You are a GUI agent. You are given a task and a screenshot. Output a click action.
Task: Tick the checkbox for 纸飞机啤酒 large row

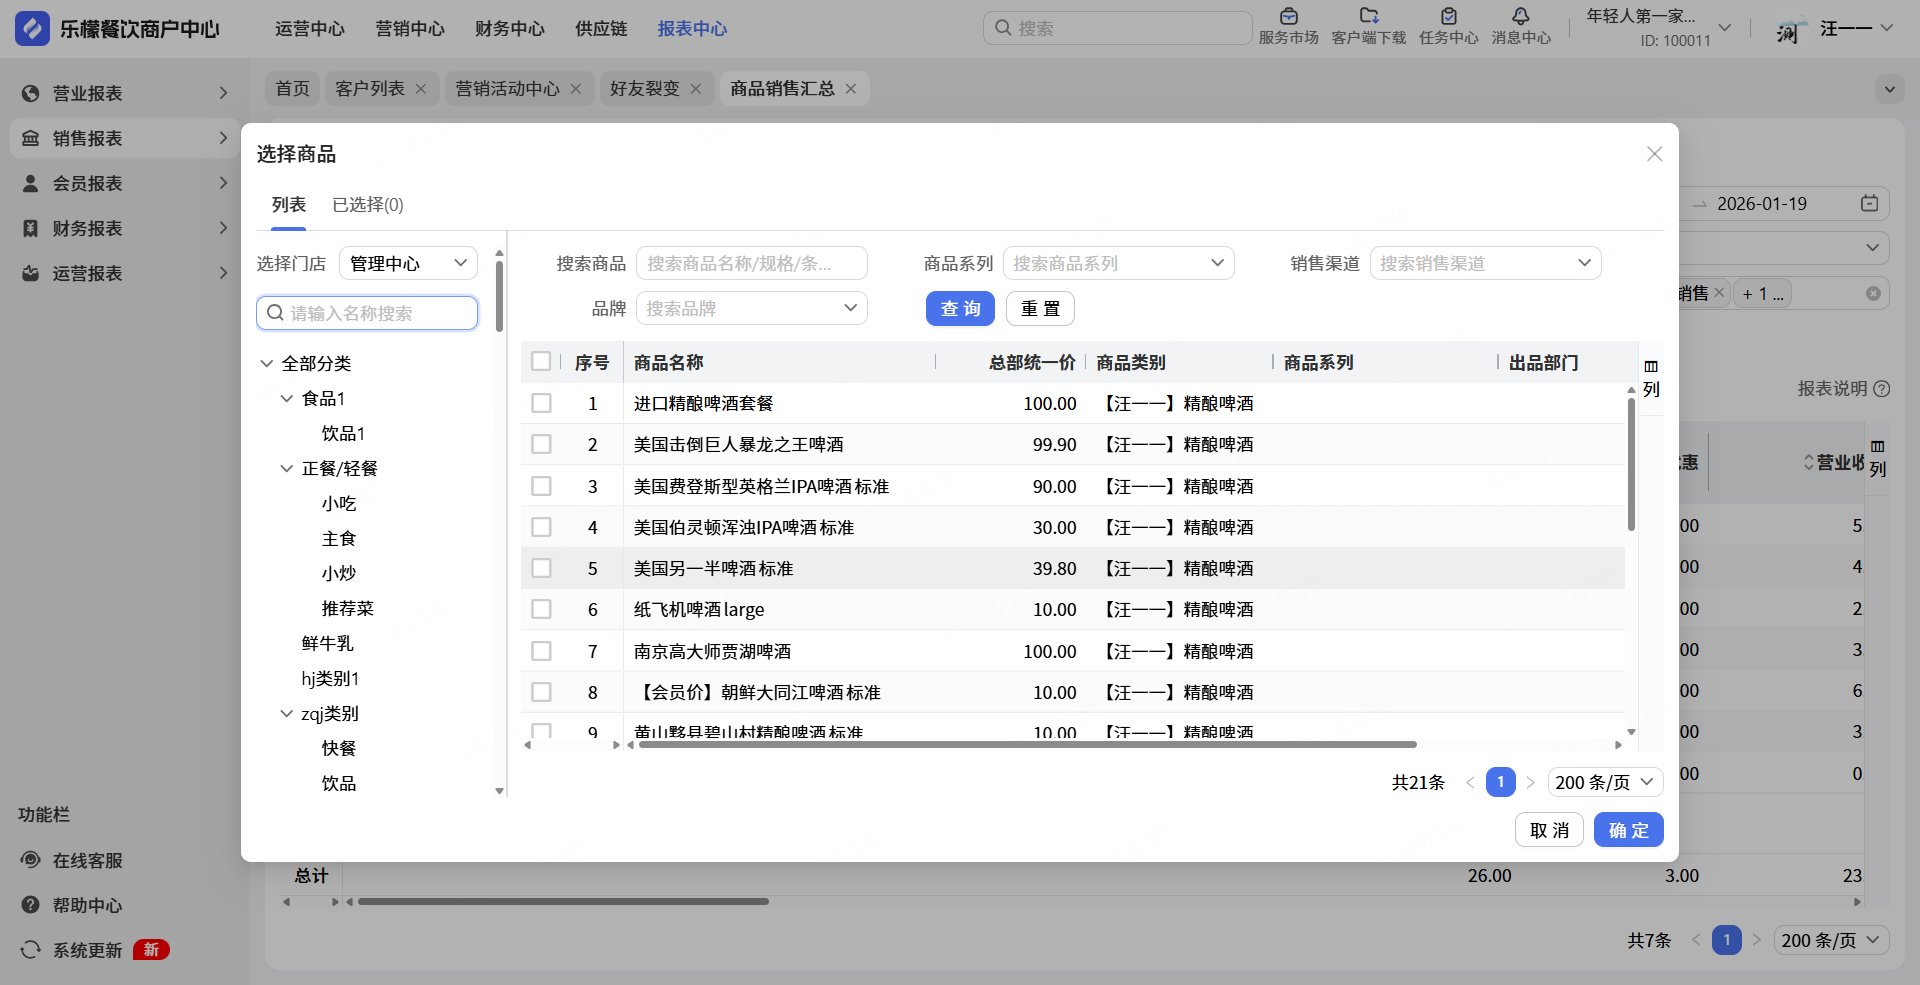[x=541, y=609]
